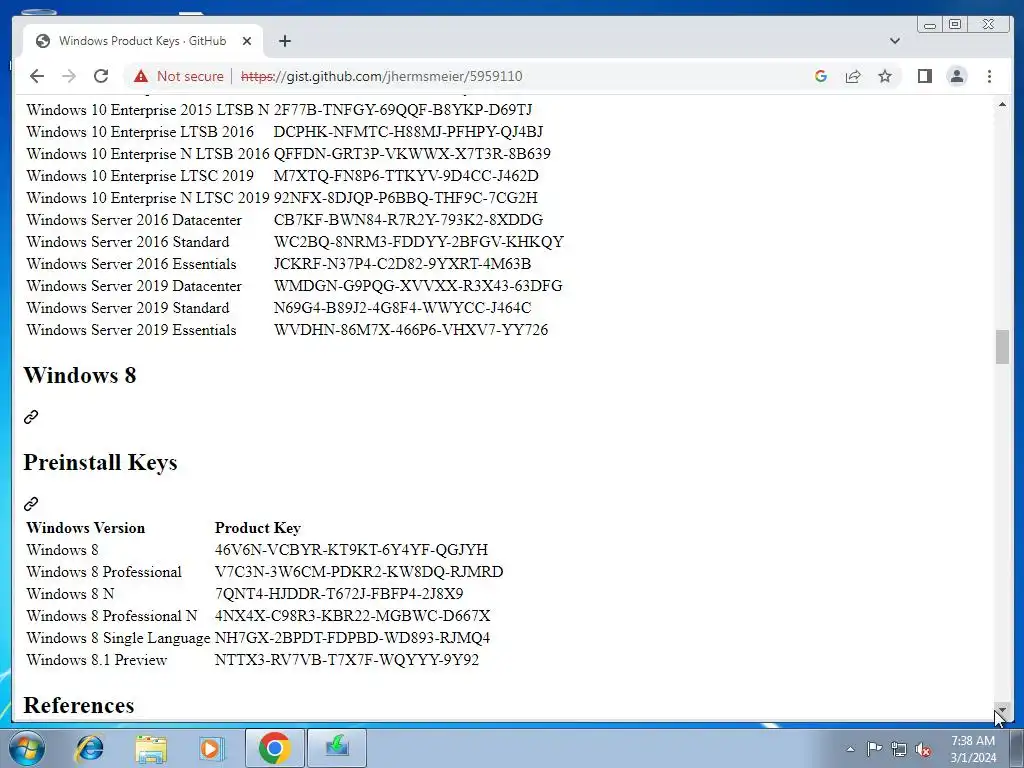Click the Windows 8 Professional N label
The image size is (1024, 768).
click(112, 616)
